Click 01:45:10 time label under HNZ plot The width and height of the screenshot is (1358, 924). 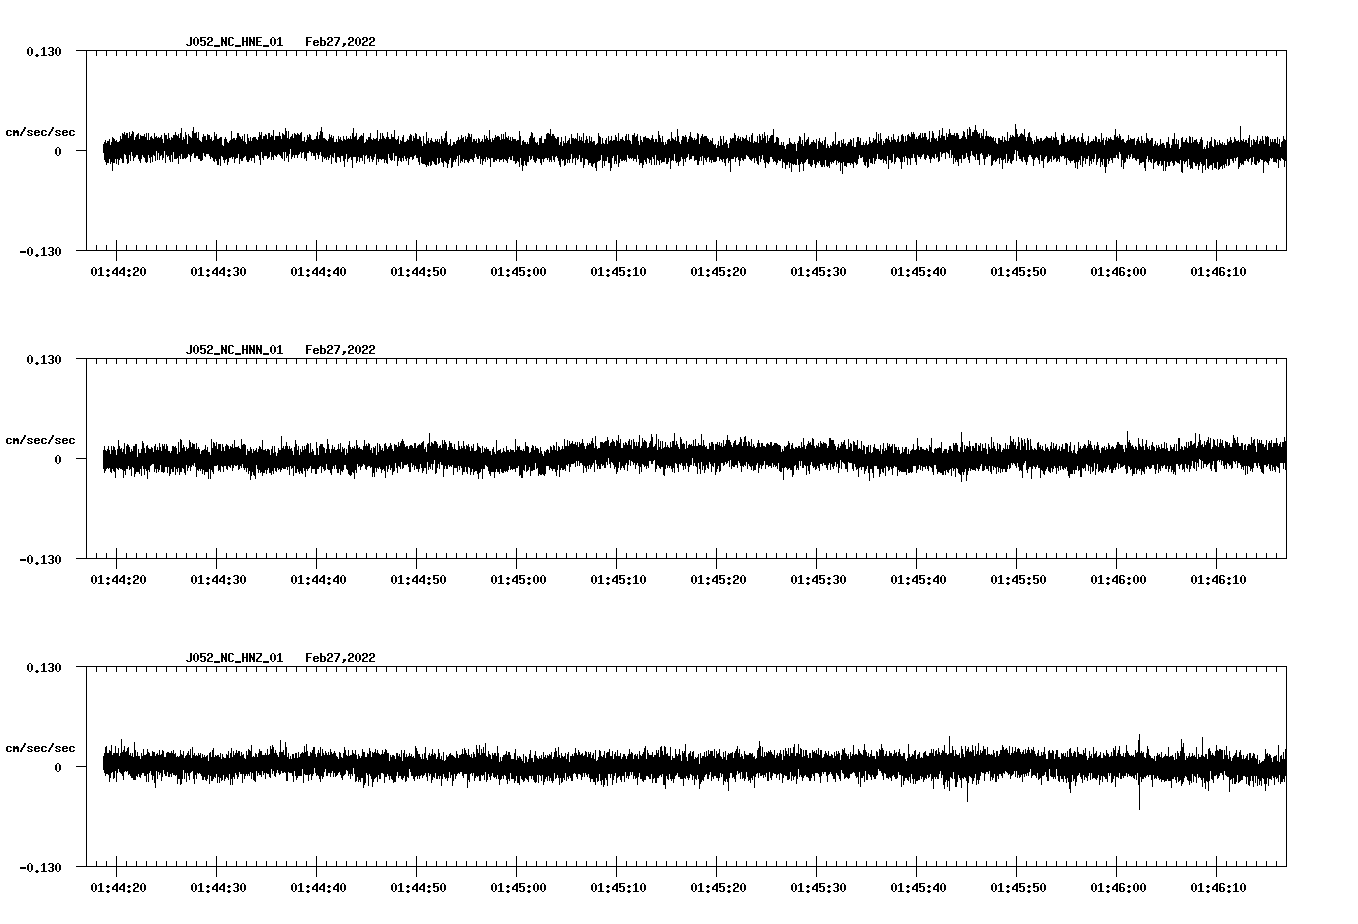point(618,888)
